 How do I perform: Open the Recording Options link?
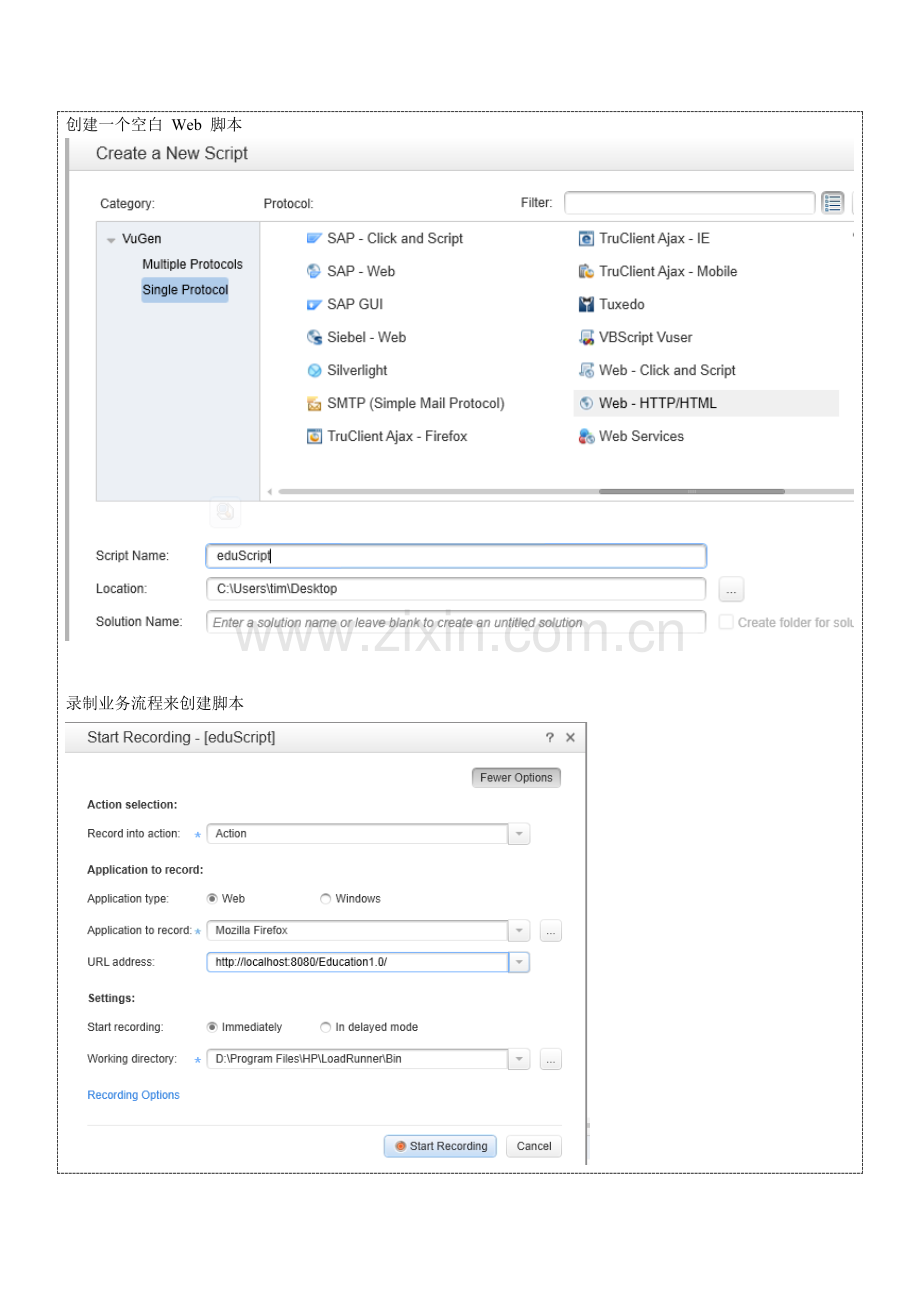click(x=133, y=1094)
